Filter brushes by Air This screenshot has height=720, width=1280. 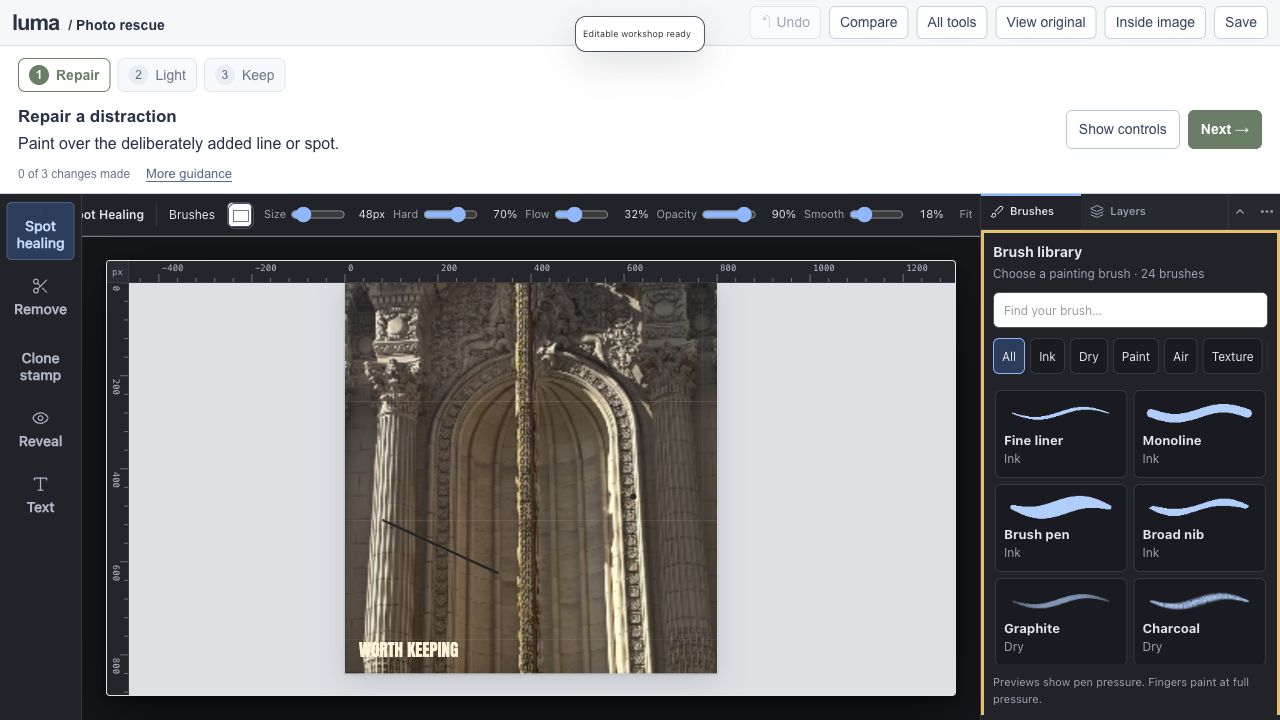point(1181,356)
